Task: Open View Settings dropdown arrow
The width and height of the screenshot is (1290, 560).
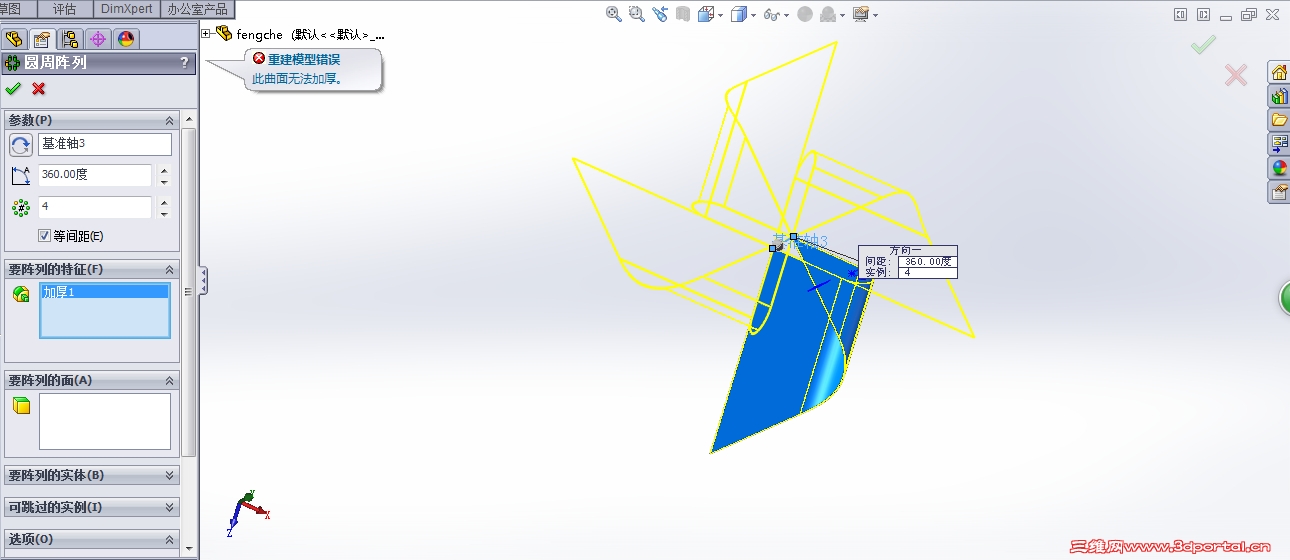Action: pyautogui.click(x=875, y=15)
